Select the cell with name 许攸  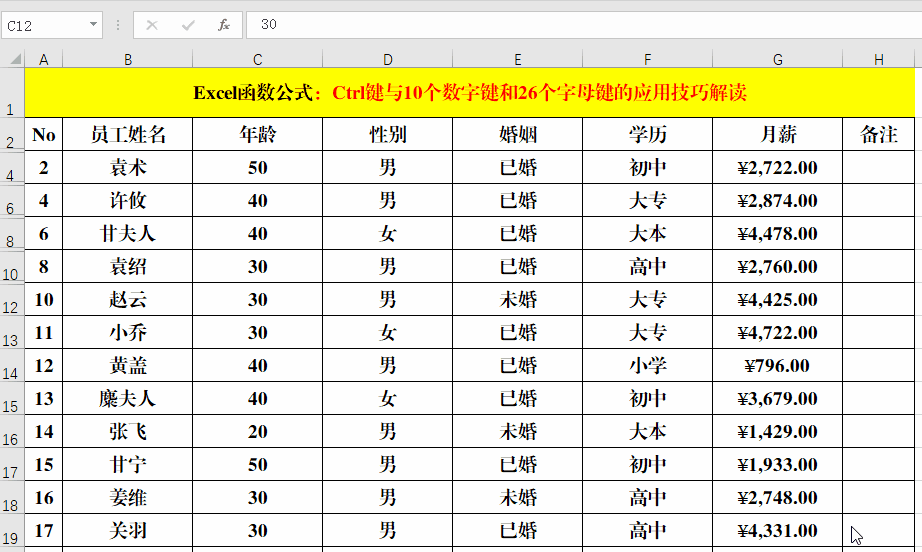tap(128, 200)
